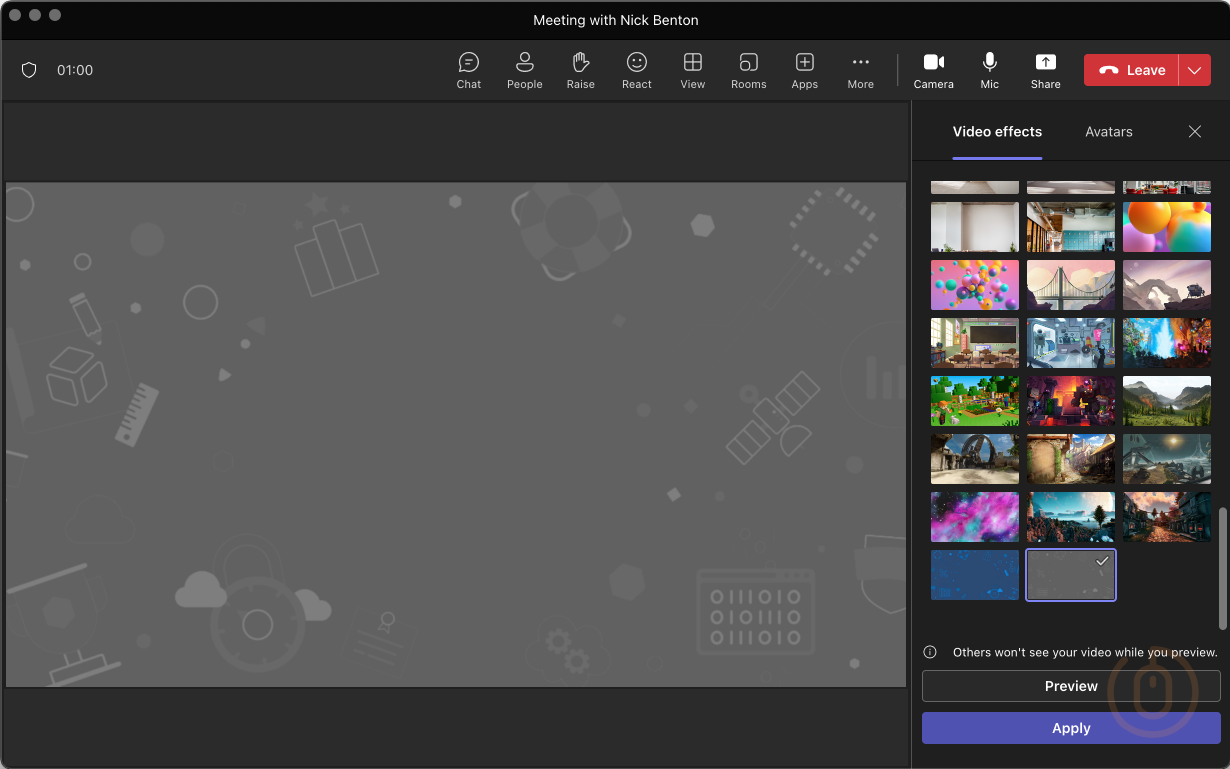Click the Share screen icon
This screenshot has width=1230, height=769.
[x=1045, y=70]
